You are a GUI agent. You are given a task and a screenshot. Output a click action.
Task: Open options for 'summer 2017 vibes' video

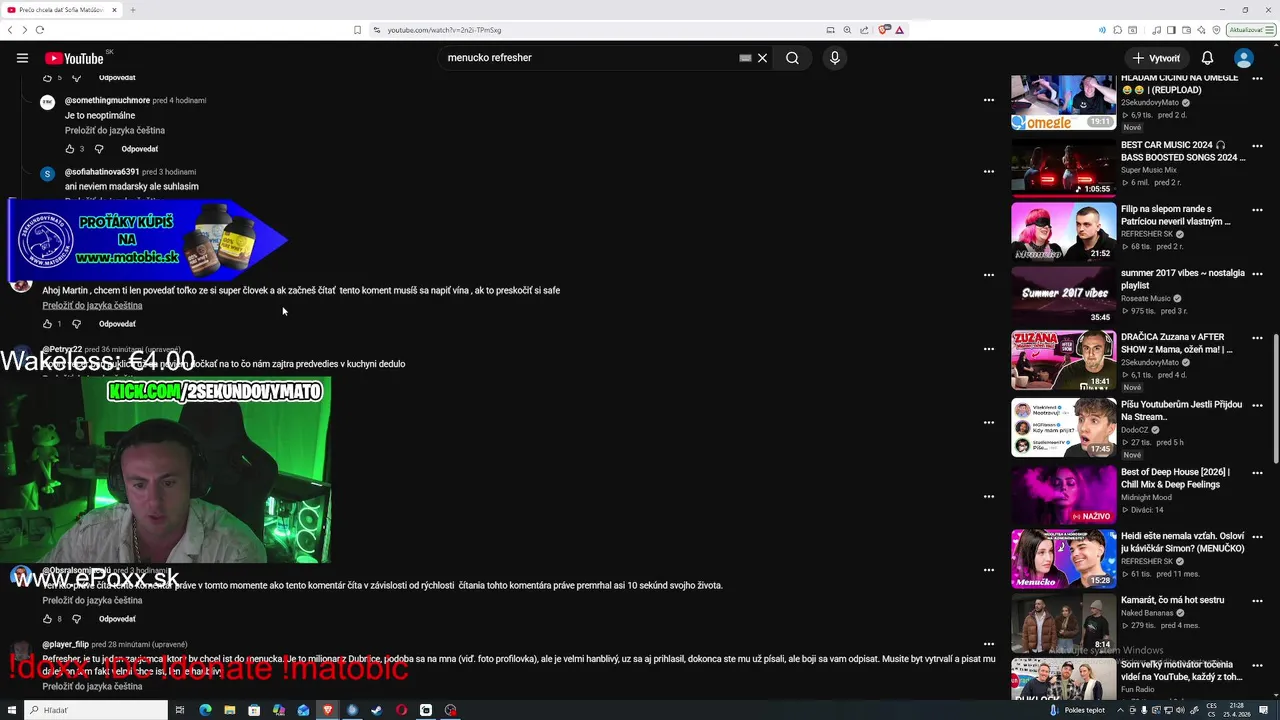pos(1257,274)
